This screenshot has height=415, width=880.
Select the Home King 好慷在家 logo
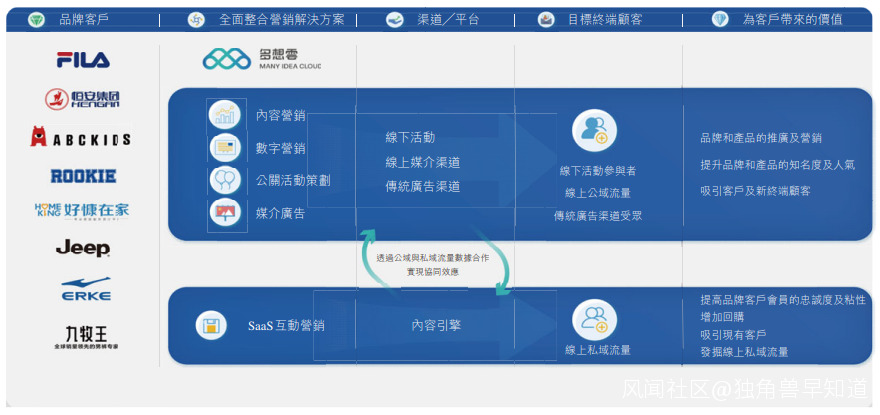tap(82, 211)
